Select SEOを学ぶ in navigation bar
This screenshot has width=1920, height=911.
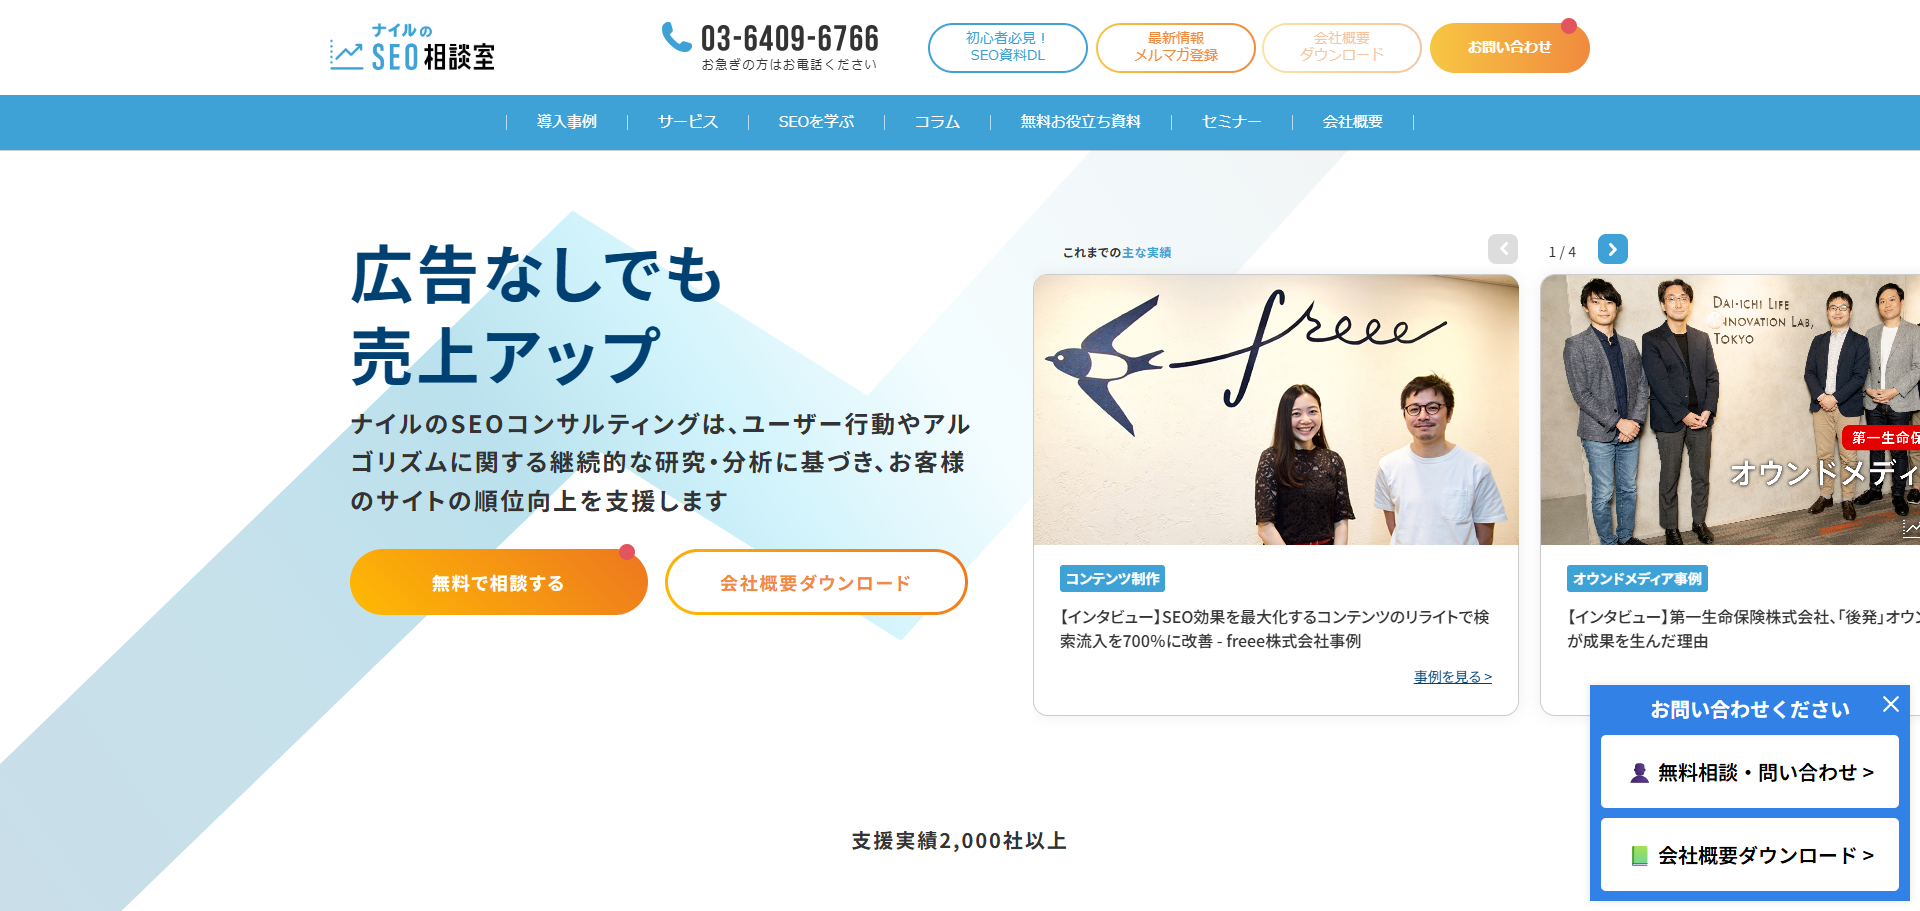point(816,122)
